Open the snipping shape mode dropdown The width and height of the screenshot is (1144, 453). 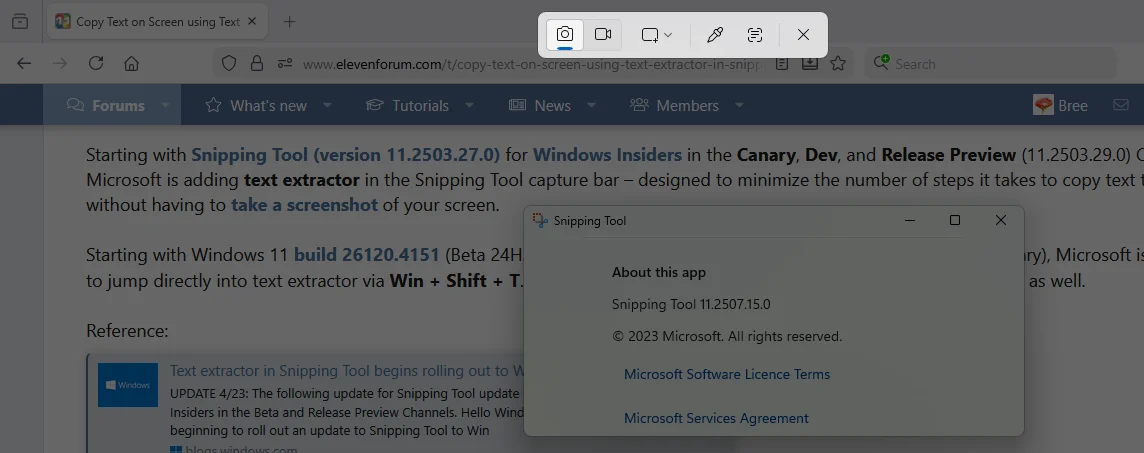657,34
